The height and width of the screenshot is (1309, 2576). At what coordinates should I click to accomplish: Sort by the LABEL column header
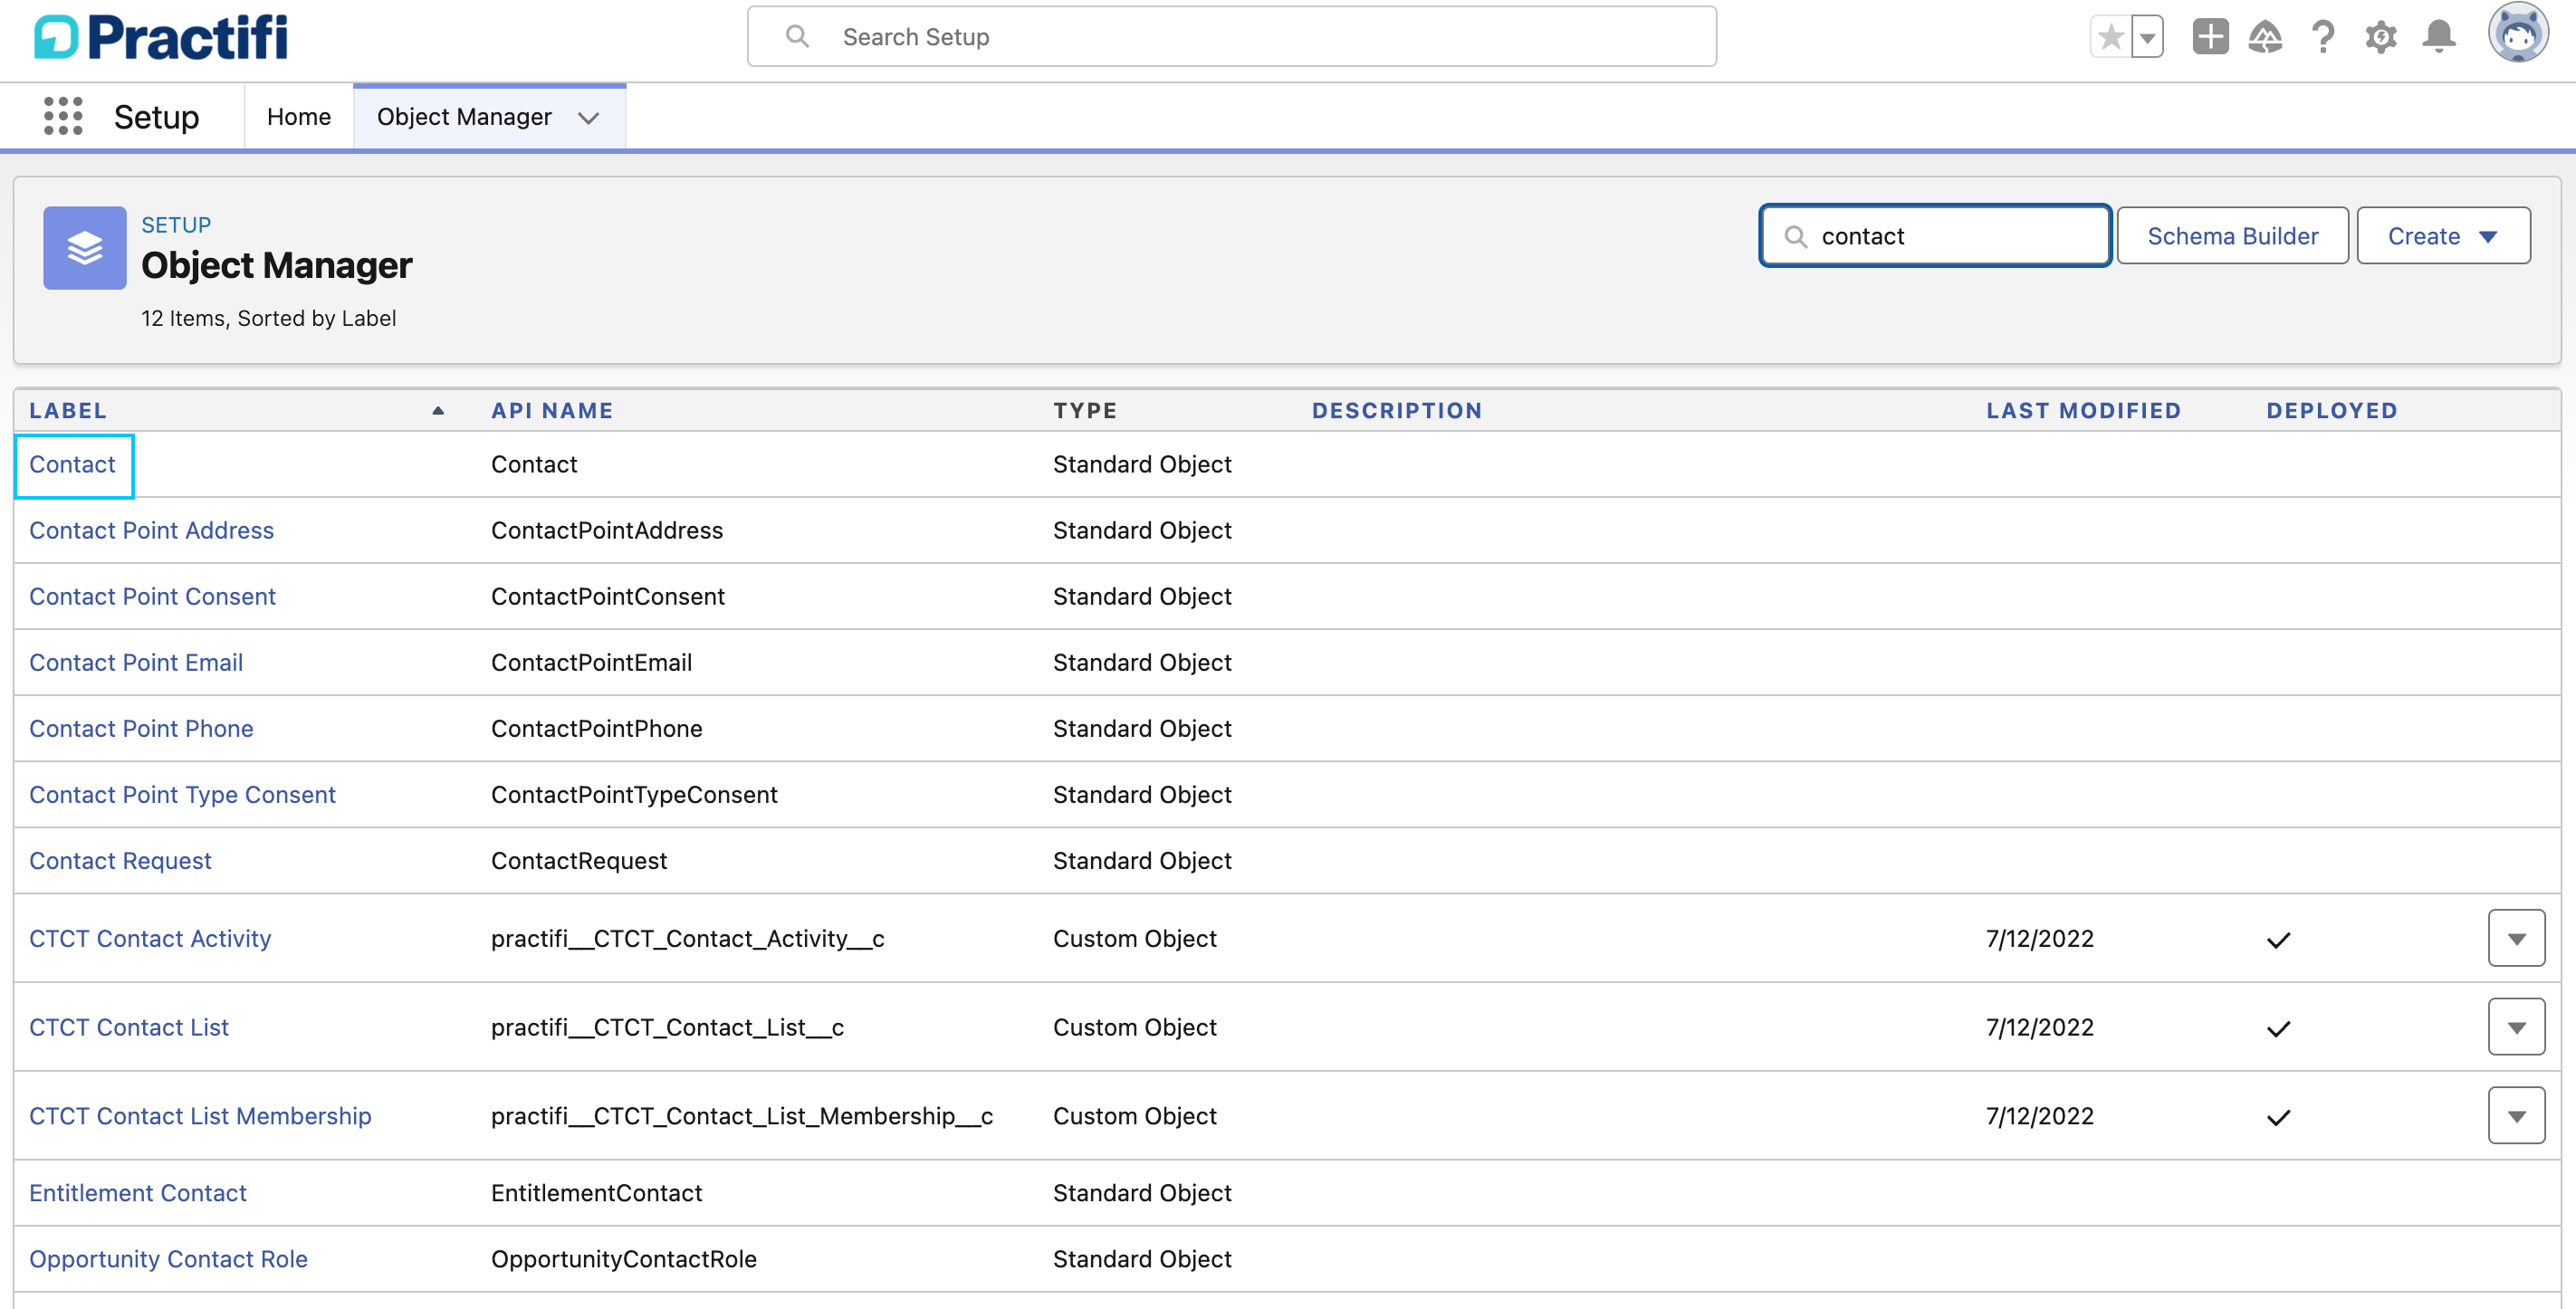coord(68,411)
